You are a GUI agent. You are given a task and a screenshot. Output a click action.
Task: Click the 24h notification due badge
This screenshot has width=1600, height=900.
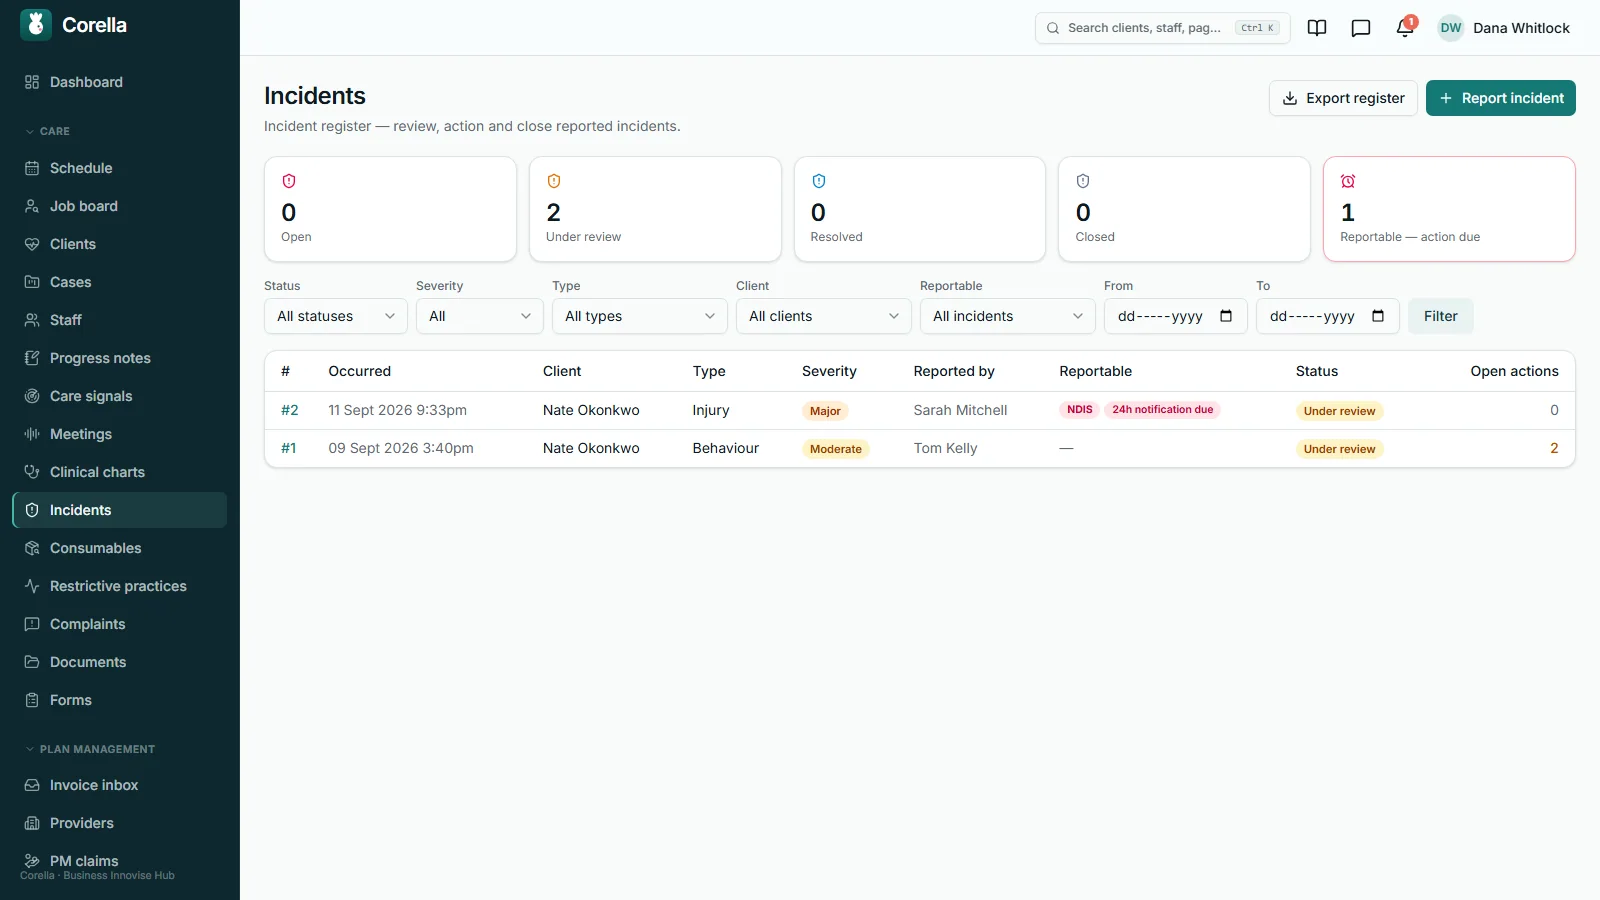pos(1163,410)
